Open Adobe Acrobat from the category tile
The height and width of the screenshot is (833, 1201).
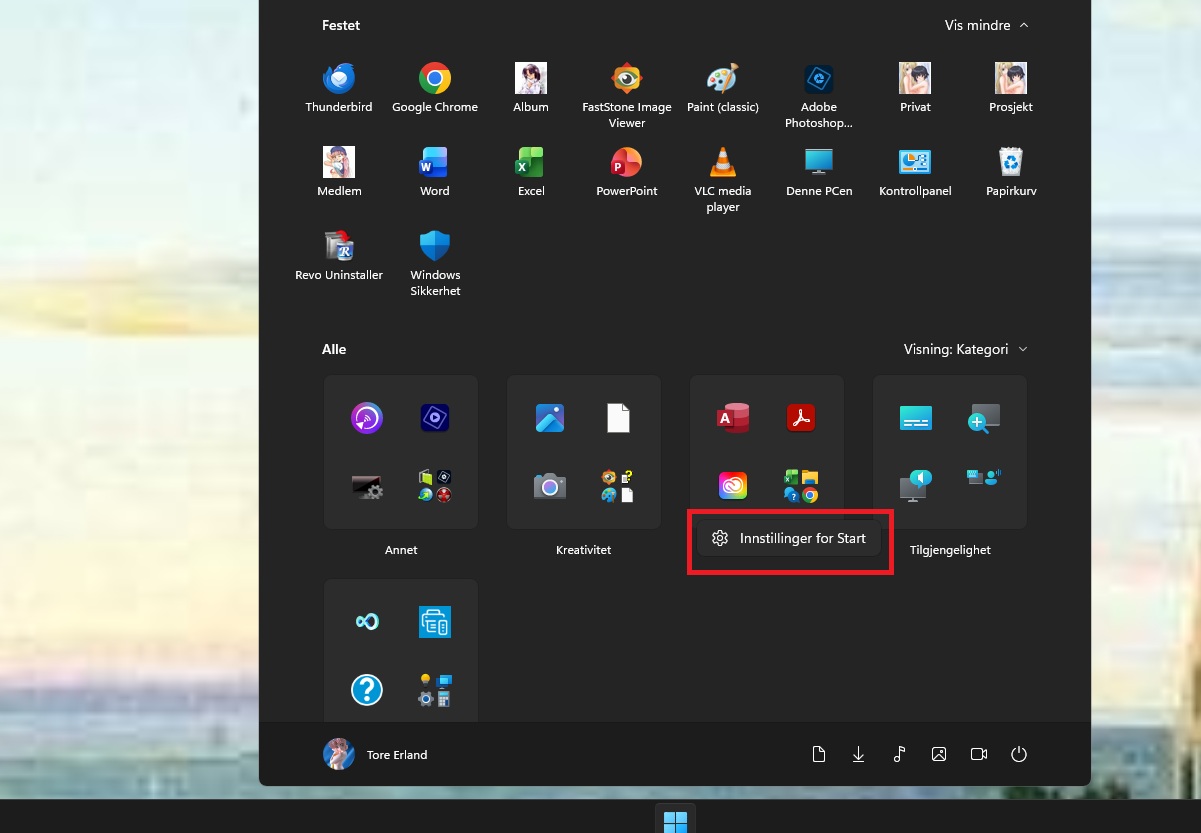(801, 417)
